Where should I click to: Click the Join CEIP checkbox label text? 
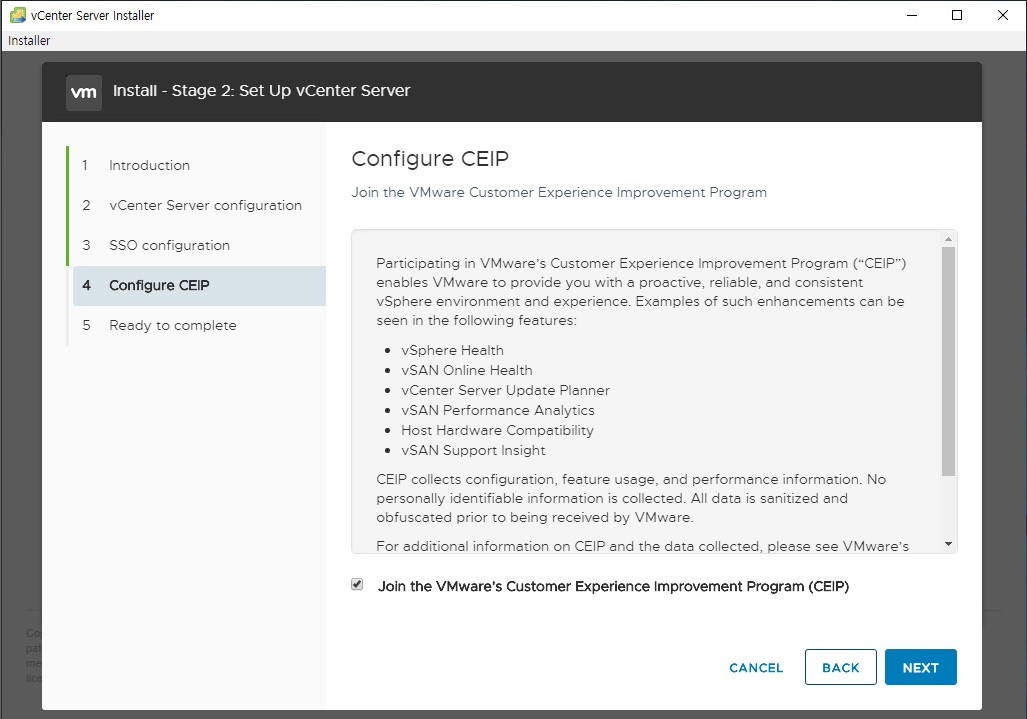pos(613,586)
